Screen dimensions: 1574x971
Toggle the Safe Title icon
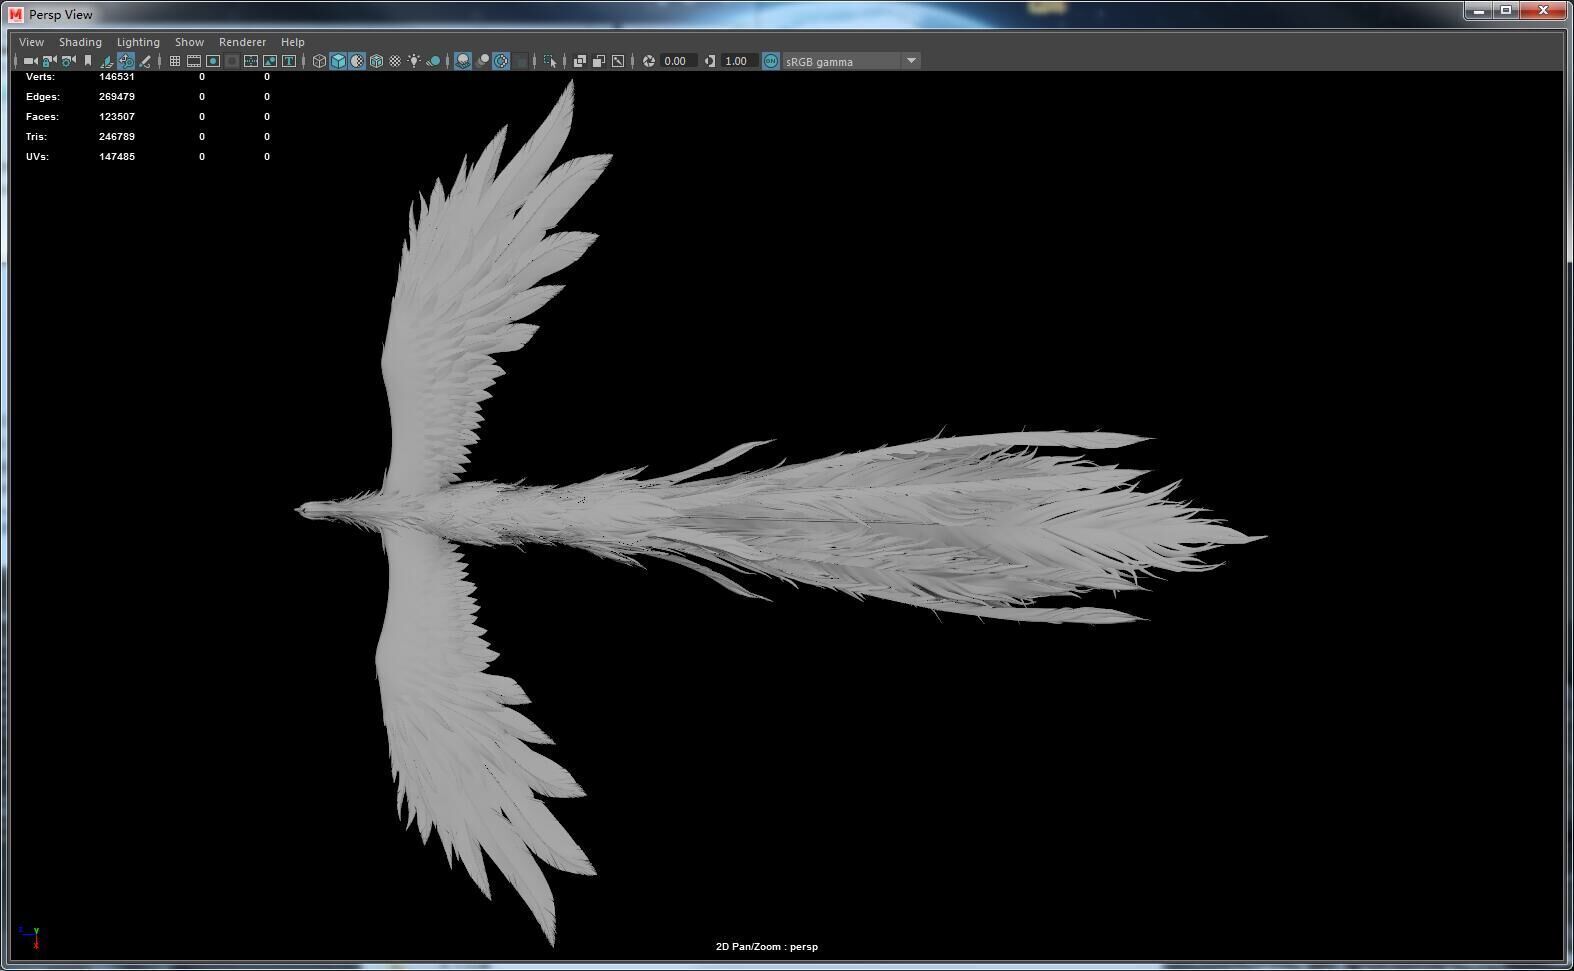[289, 61]
